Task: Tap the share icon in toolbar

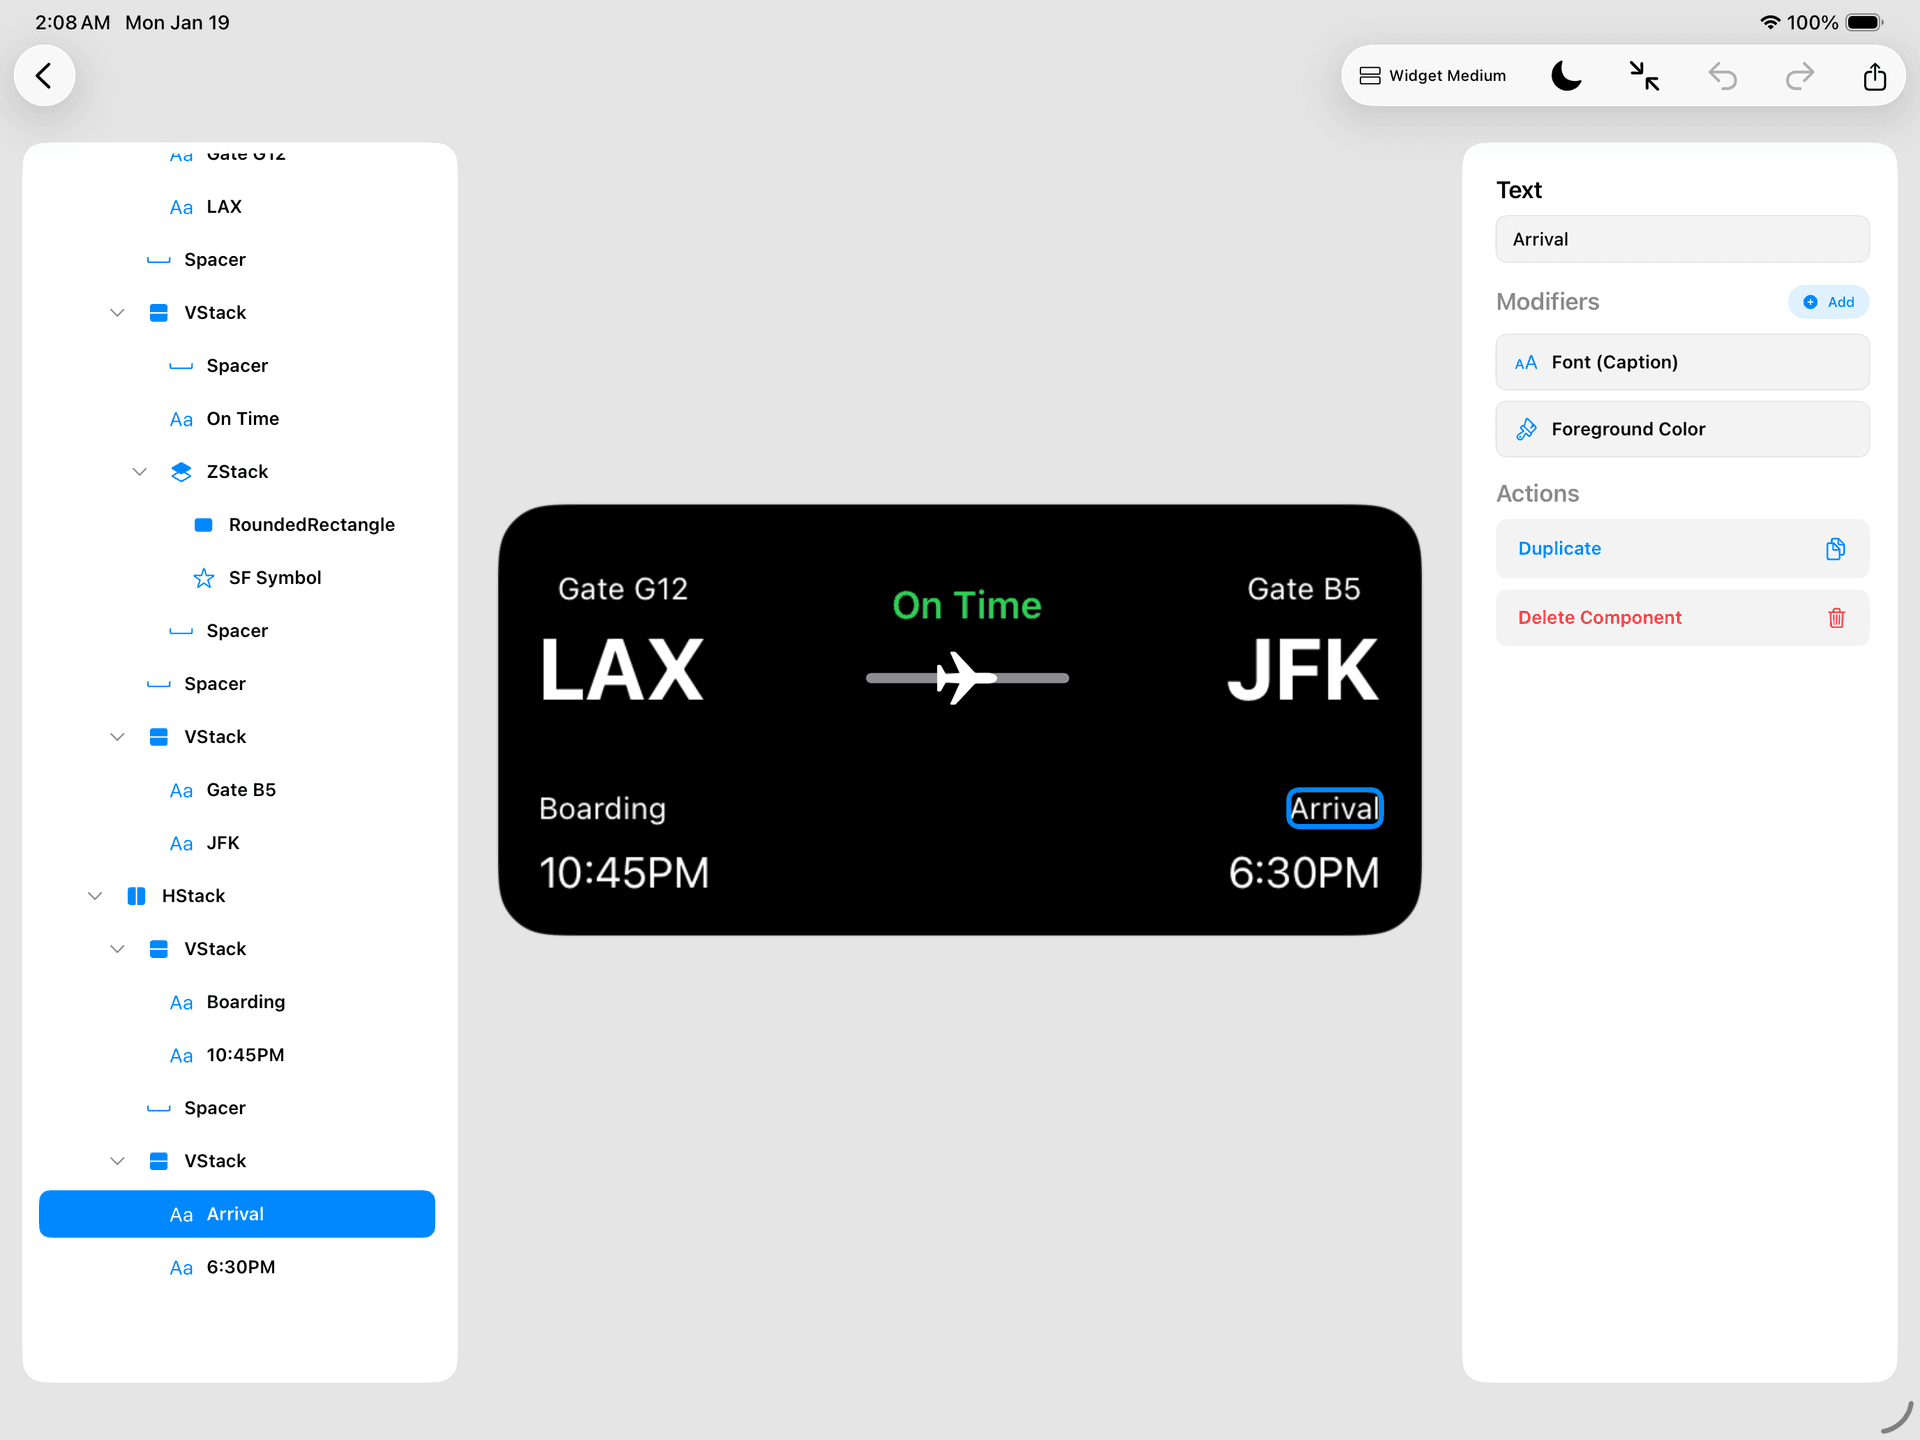Action: pos(1875,76)
